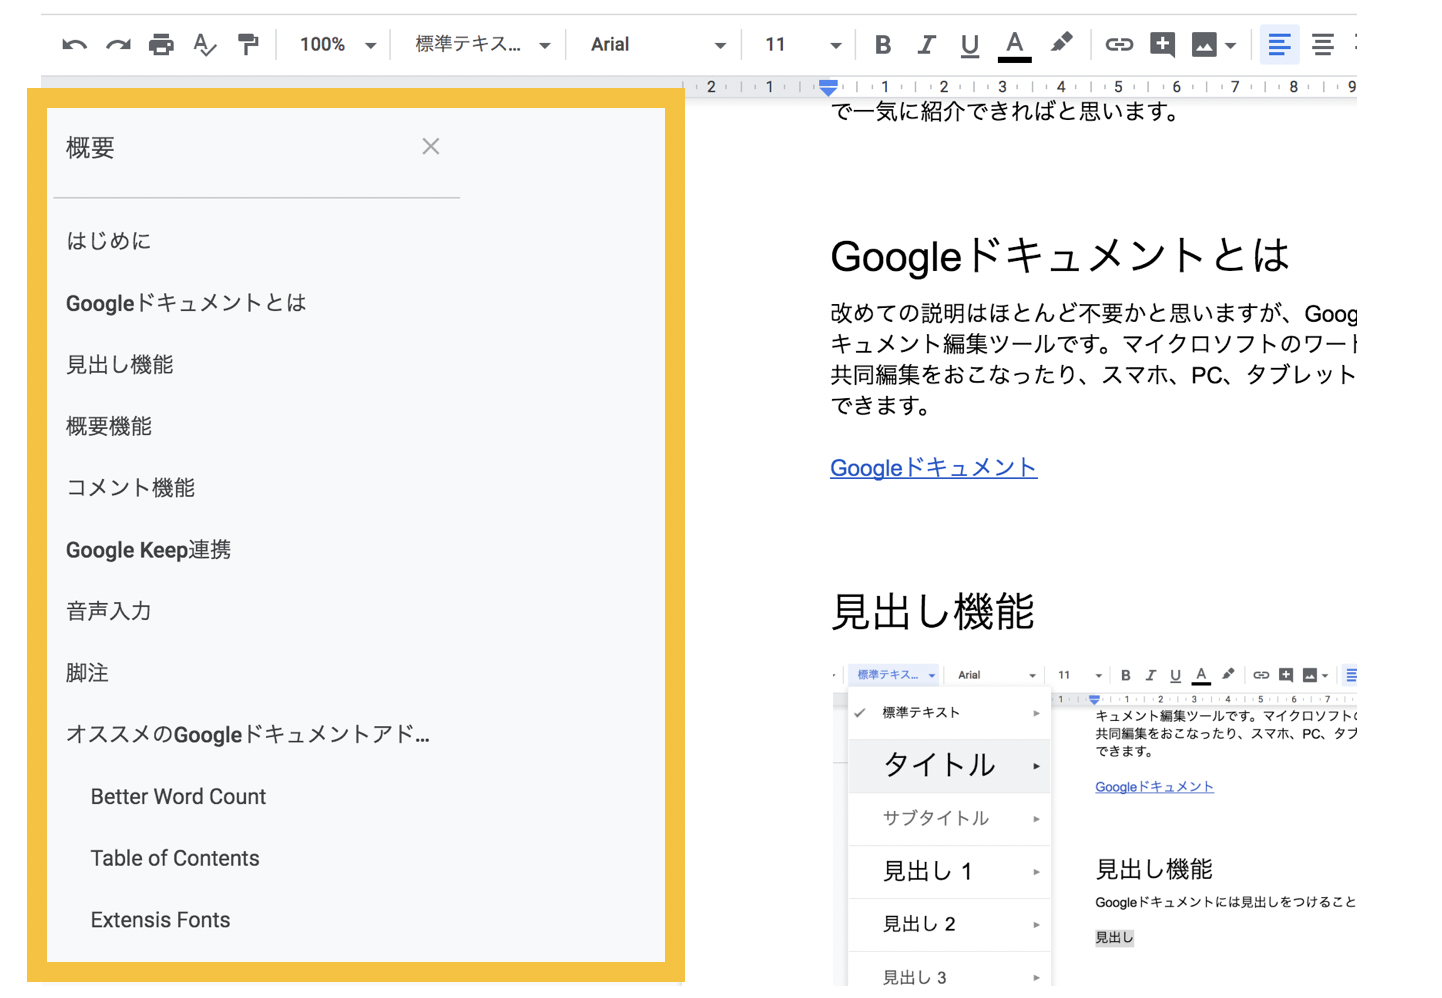Screen dimensions: 1442x998
Task: Toggle Bold formatting
Action: (x=882, y=45)
